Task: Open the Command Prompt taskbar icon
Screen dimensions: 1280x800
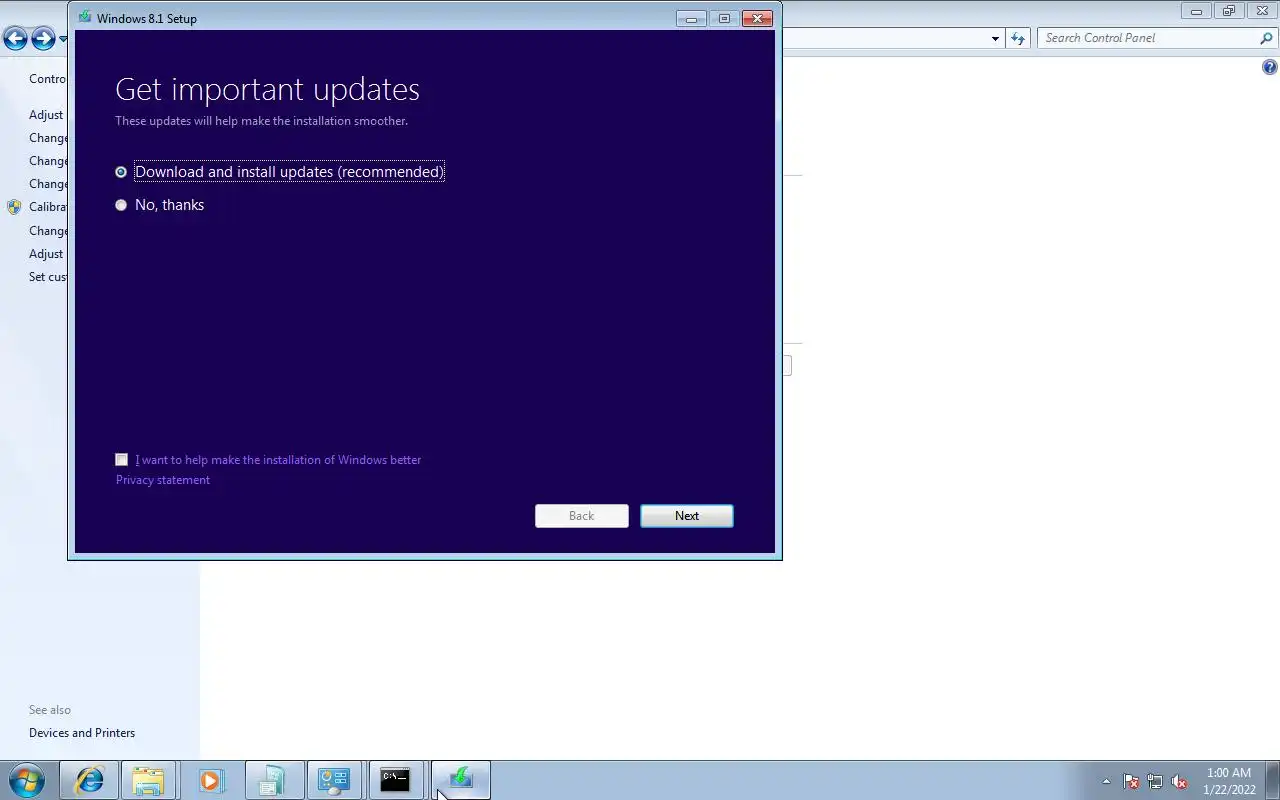Action: (x=396, y=780)
